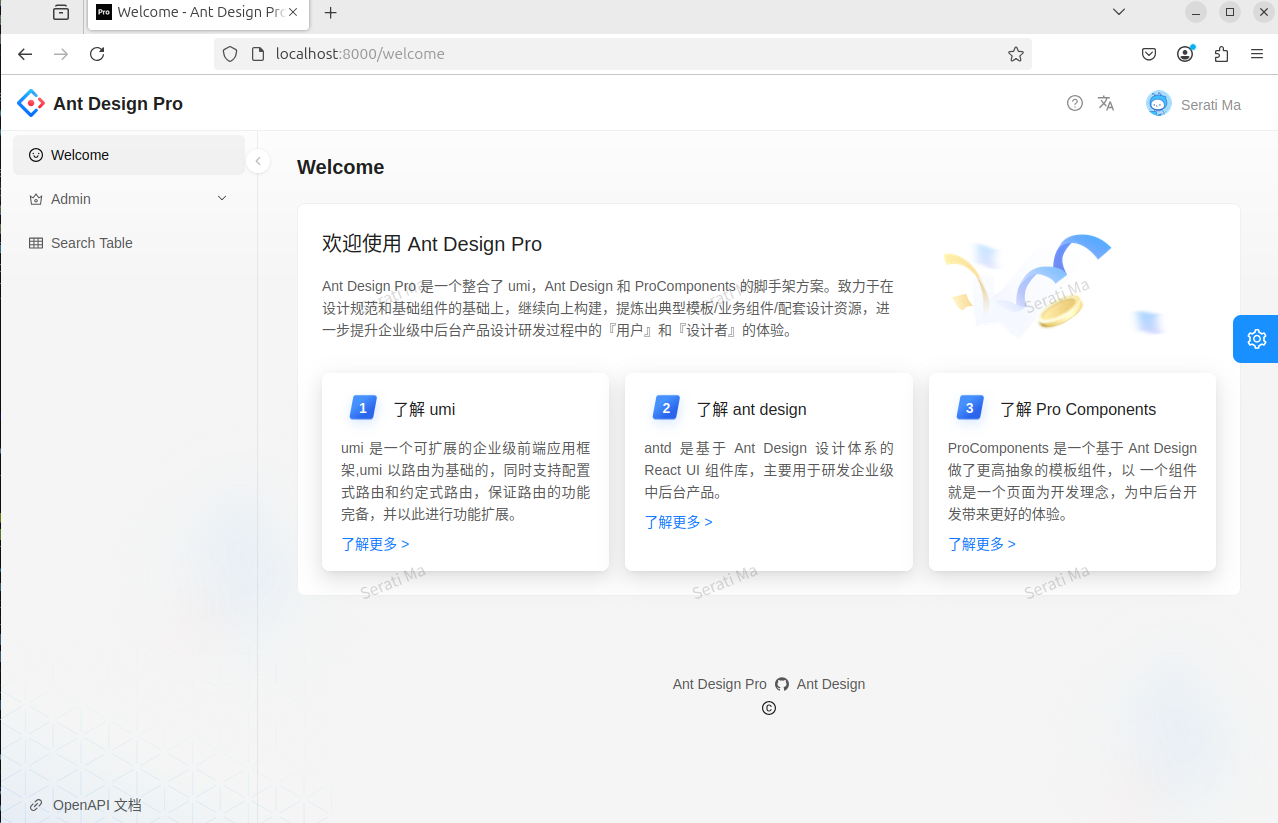Click the 了解 umi card title
This screenshot has height=823, width=1278.
(x=424, y=409)
